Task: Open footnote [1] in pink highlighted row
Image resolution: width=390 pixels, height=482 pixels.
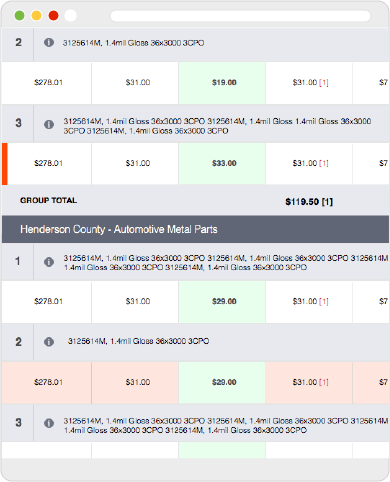Action: (324, 382)
